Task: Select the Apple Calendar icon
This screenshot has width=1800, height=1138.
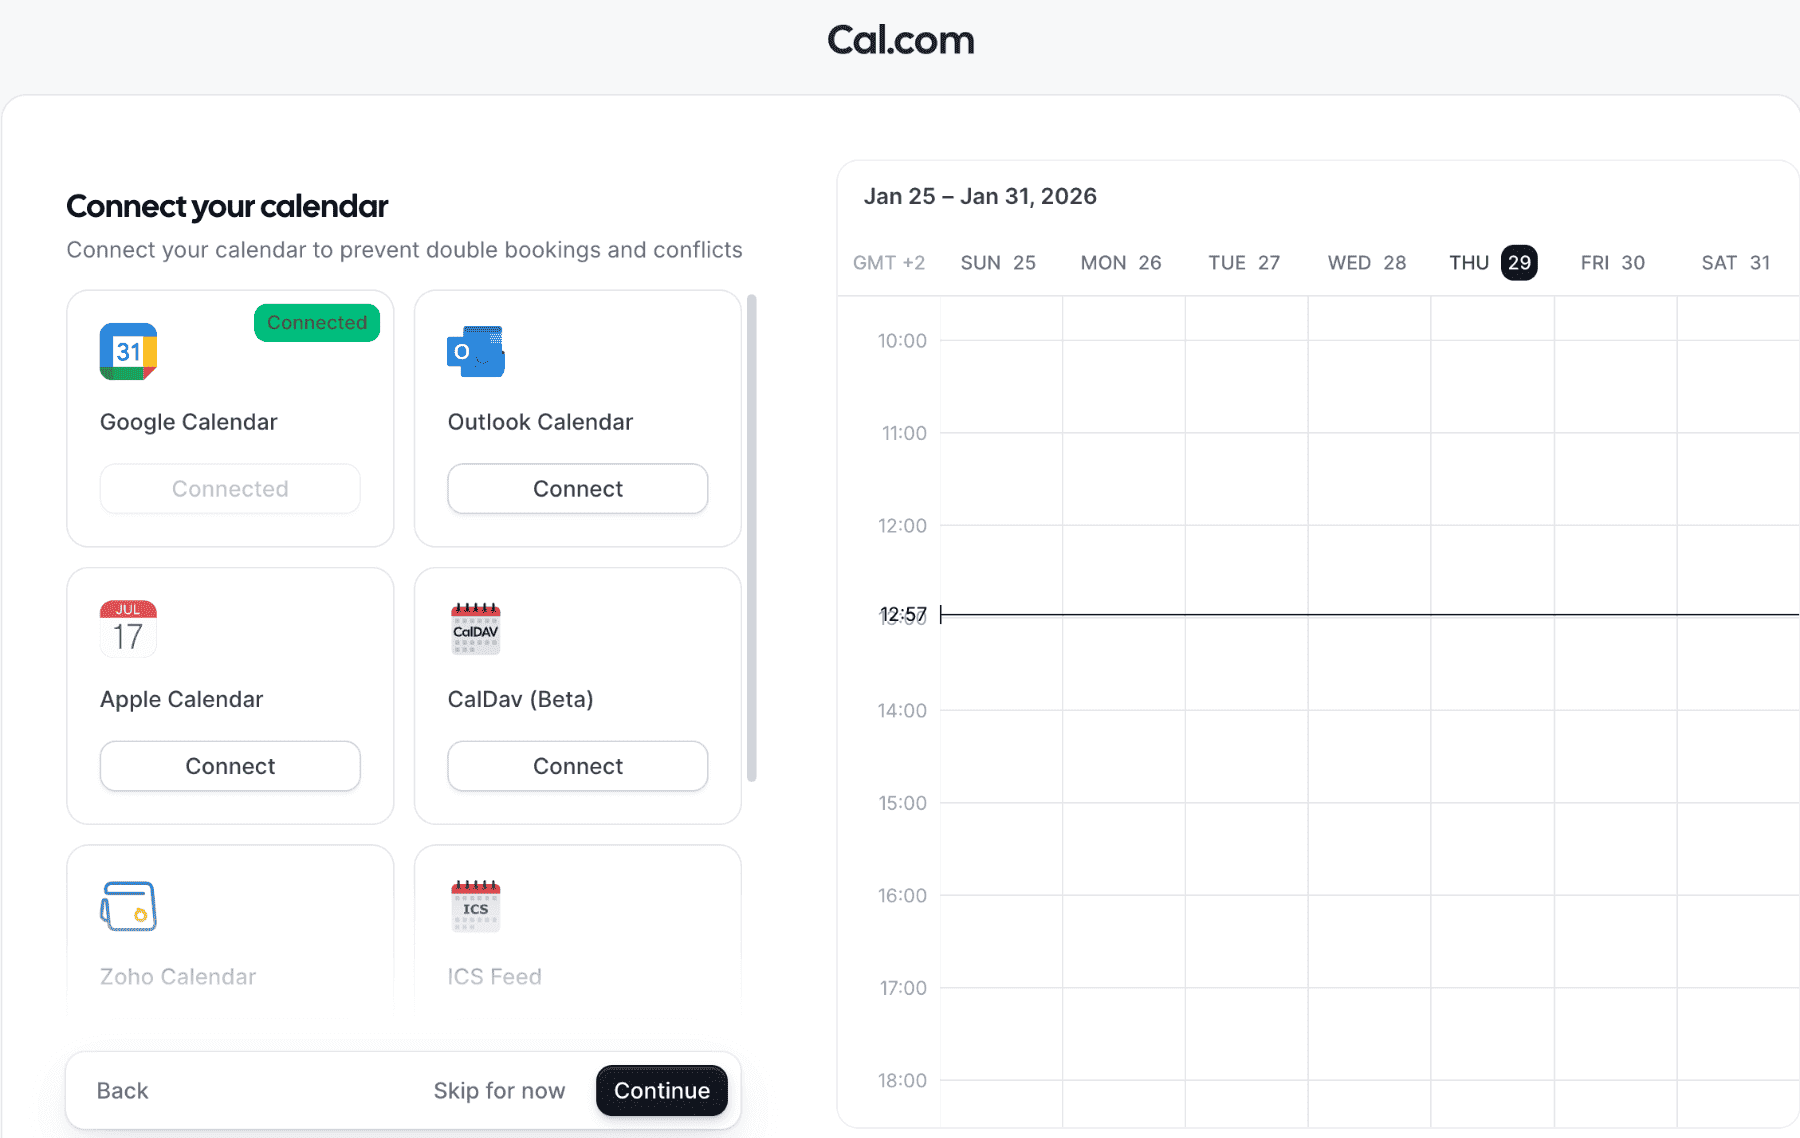Action: point(127,628)
